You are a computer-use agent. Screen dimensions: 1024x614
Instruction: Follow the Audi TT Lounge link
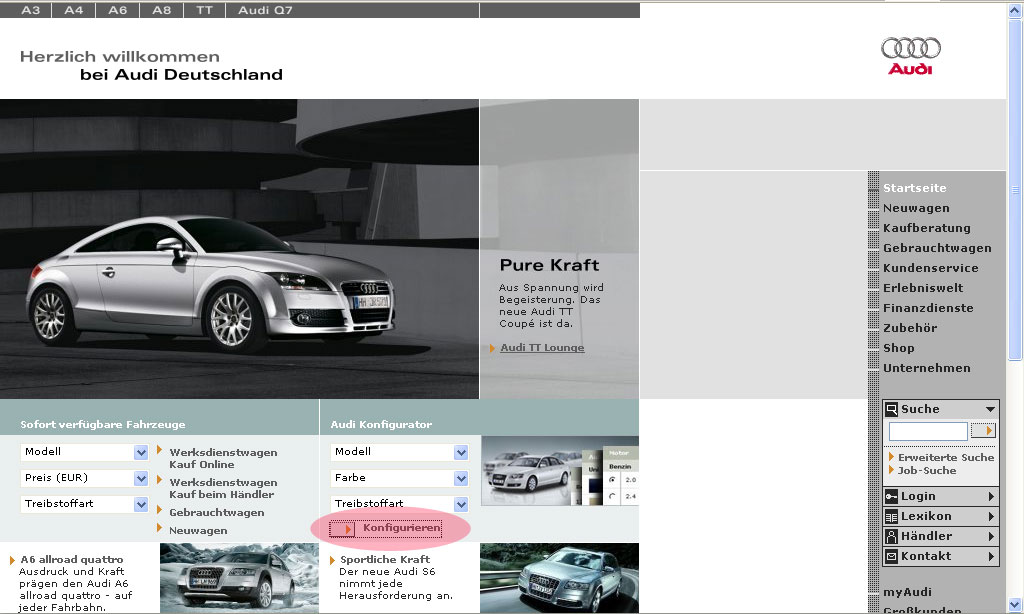coord(542,347)
